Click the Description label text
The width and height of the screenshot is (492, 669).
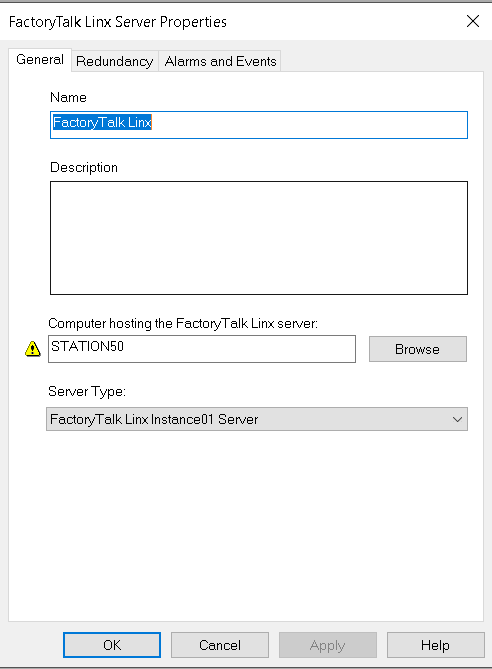coord(84,167)
